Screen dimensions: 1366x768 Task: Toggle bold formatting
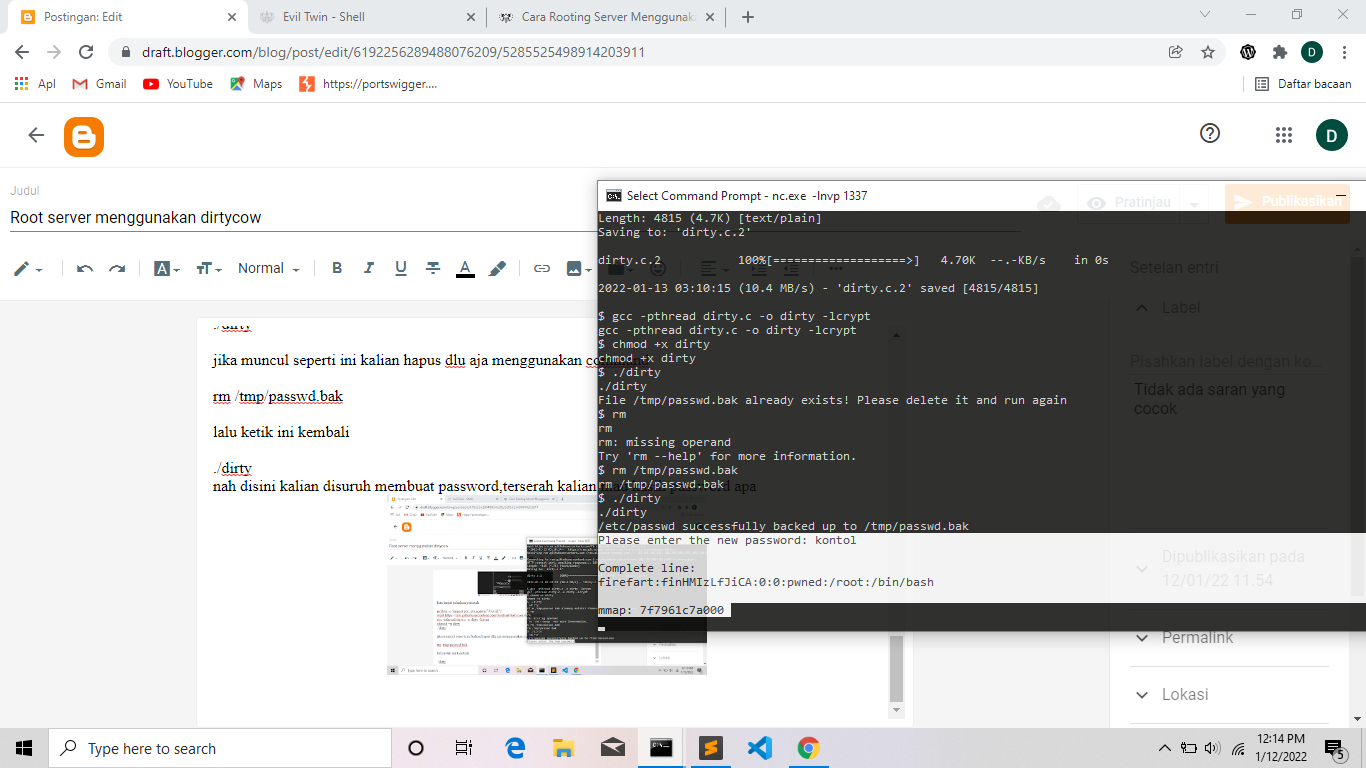tap(337, 268)
